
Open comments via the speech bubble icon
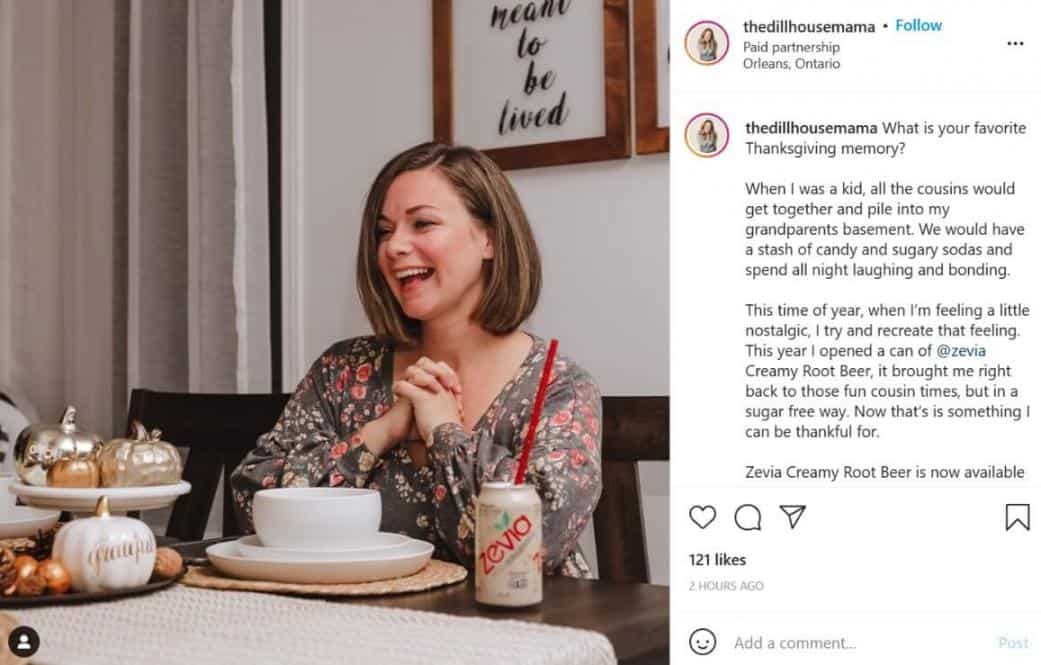(x=748, y=517)
